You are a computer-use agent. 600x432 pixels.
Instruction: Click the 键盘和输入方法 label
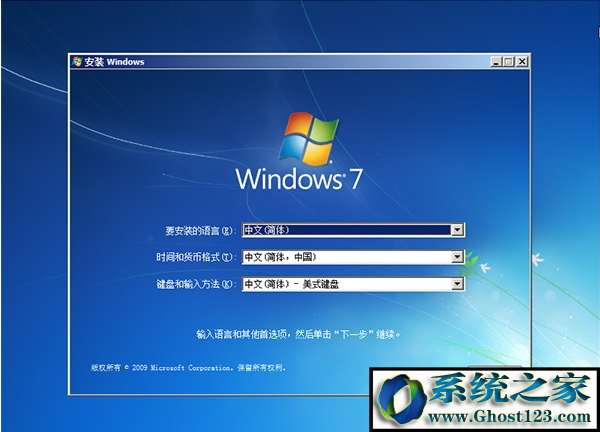point(194,284)
